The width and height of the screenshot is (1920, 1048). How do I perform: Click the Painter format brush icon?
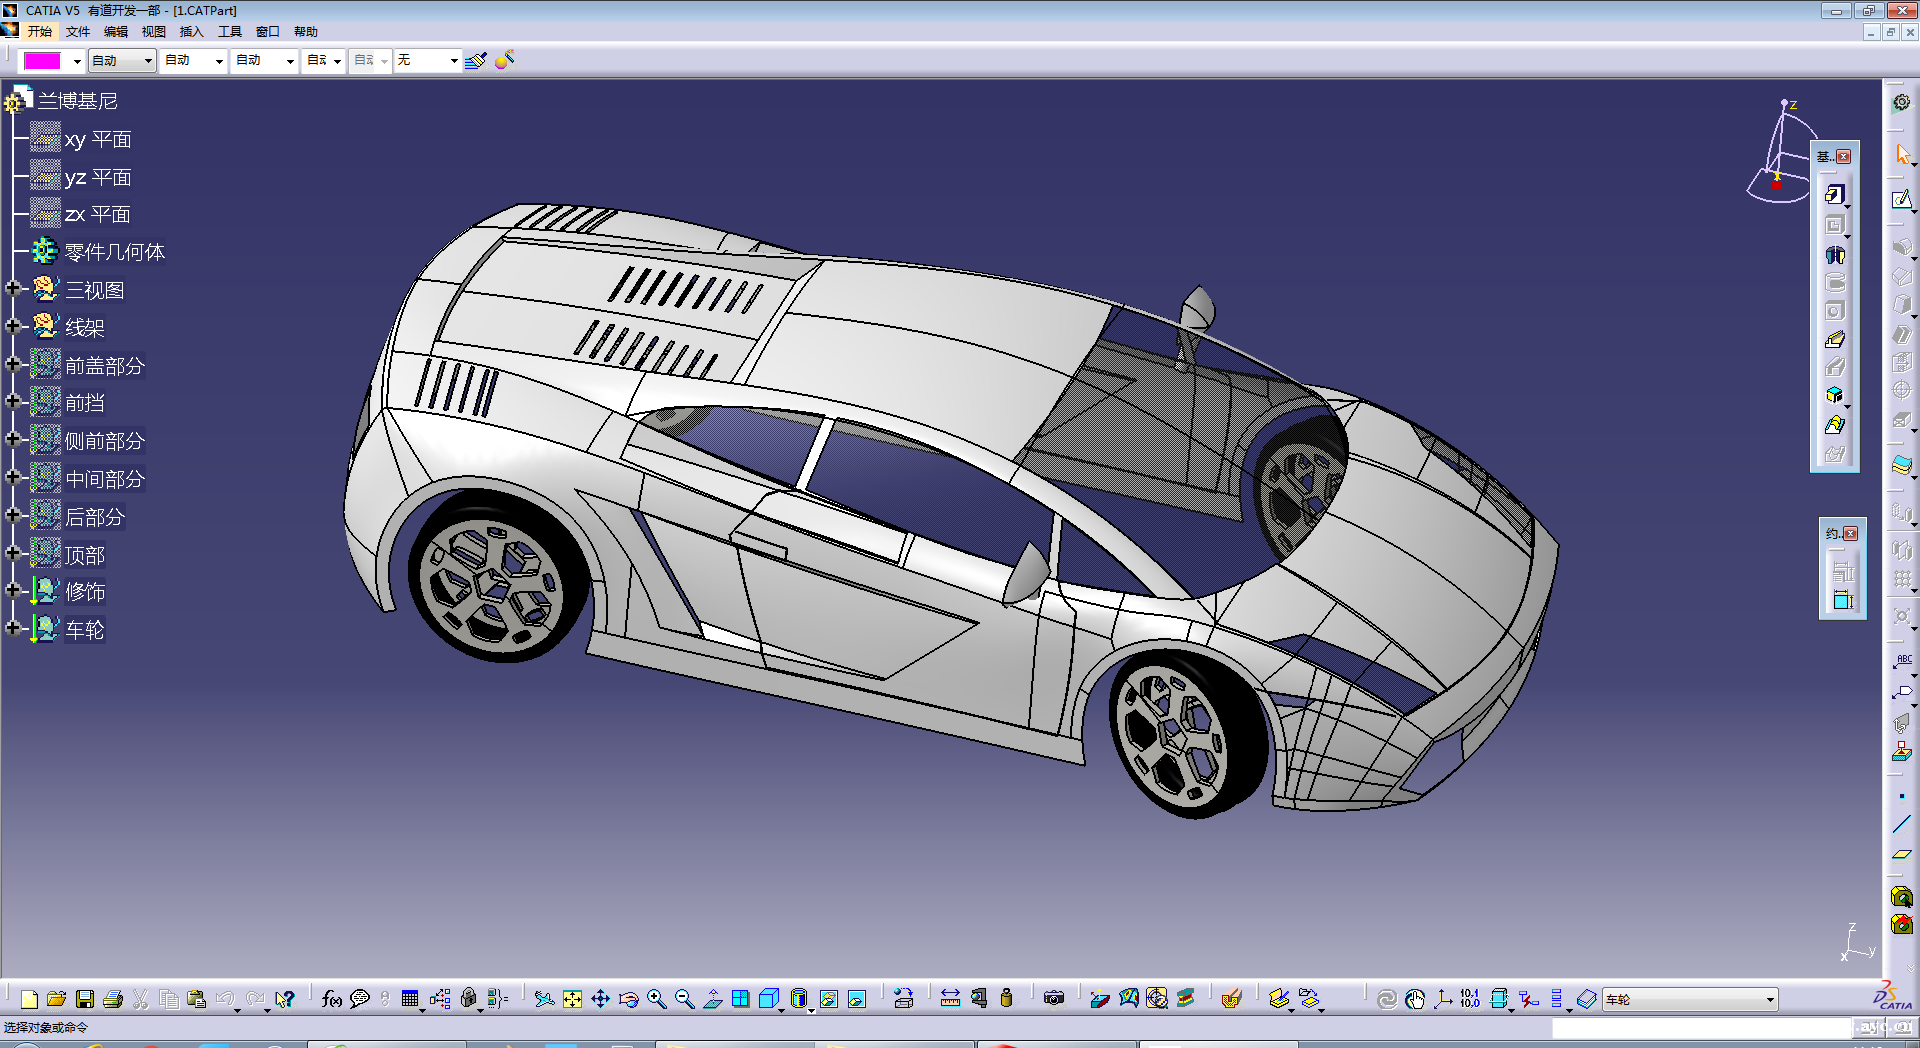(476, 61)
